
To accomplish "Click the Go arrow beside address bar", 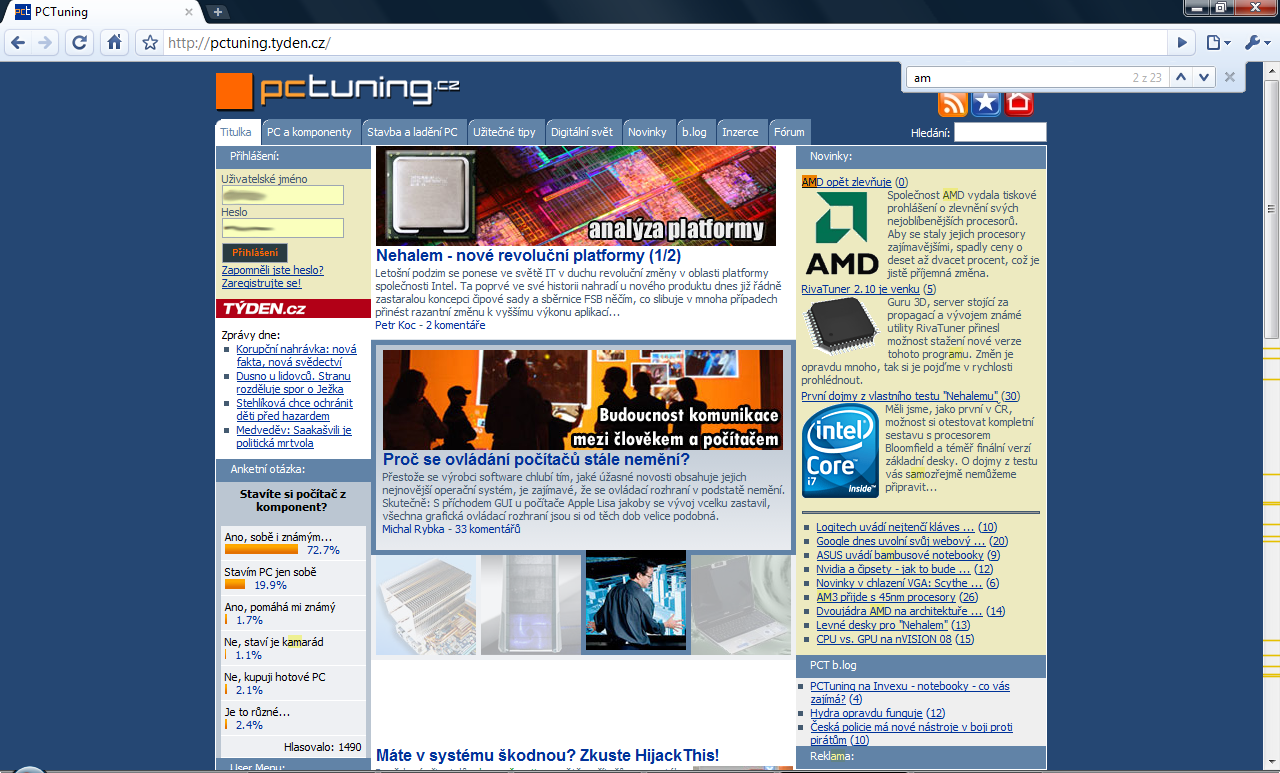I will pyautogui.click(x=1182, y=43).
